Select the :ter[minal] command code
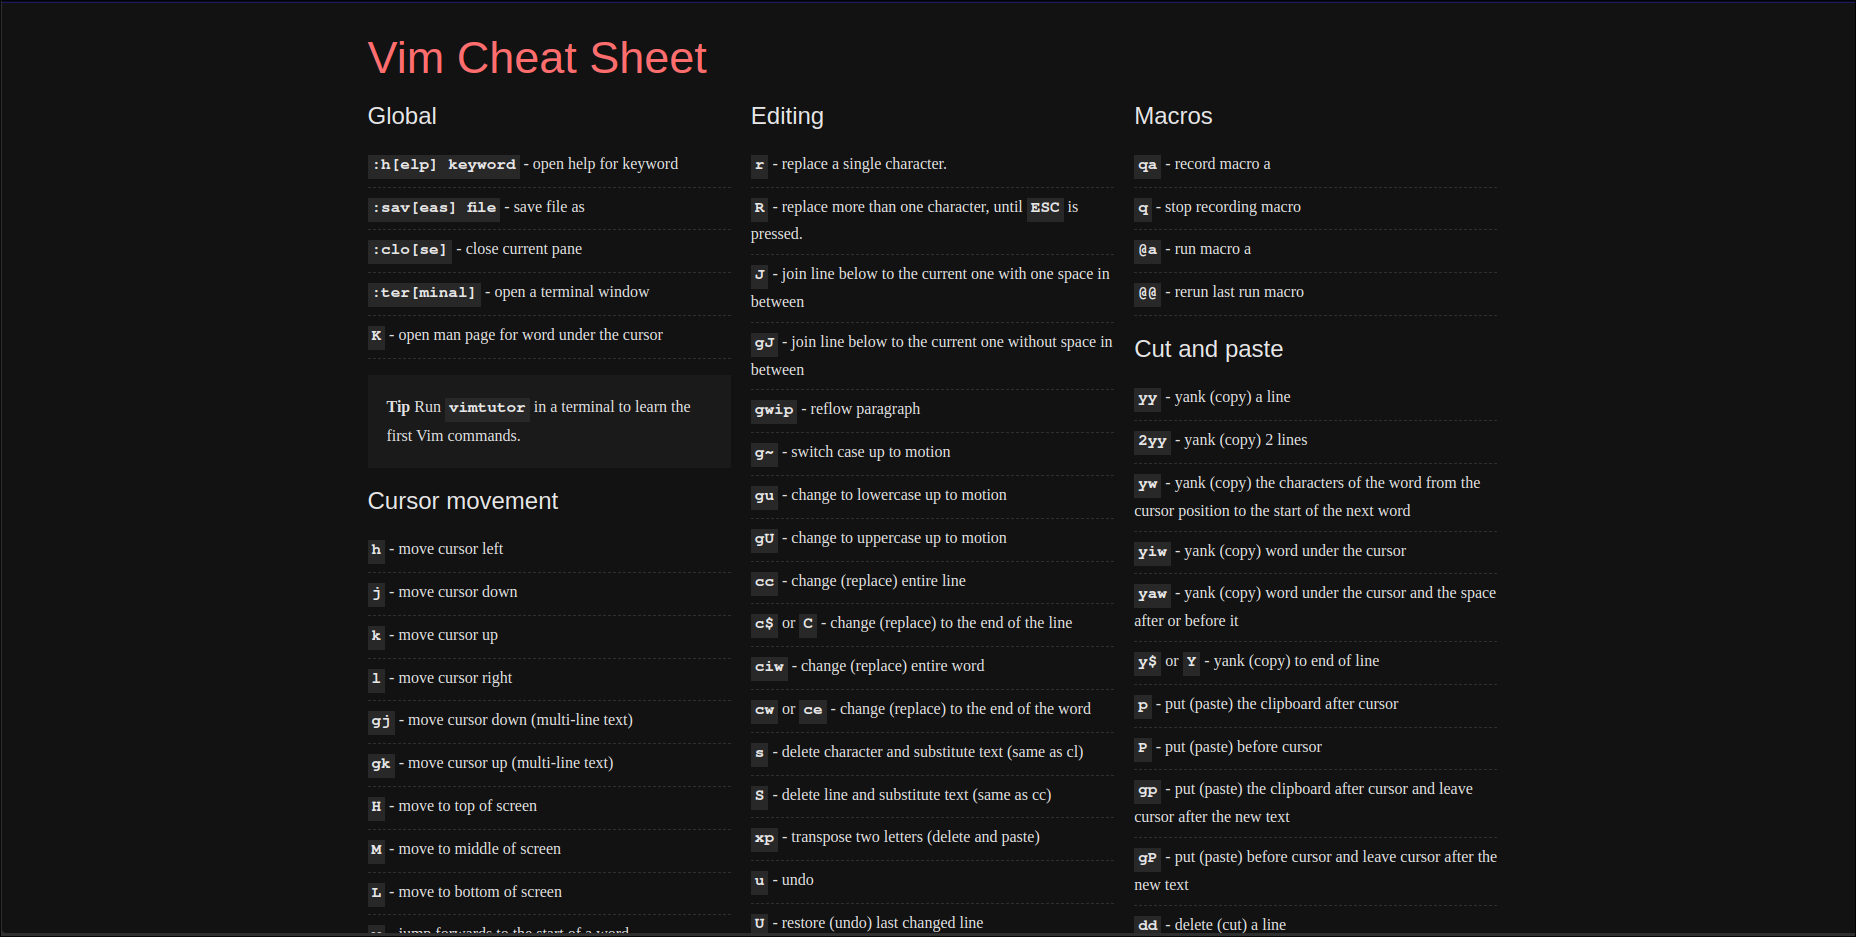The image size is (1856, 937). tap(424, 293)
